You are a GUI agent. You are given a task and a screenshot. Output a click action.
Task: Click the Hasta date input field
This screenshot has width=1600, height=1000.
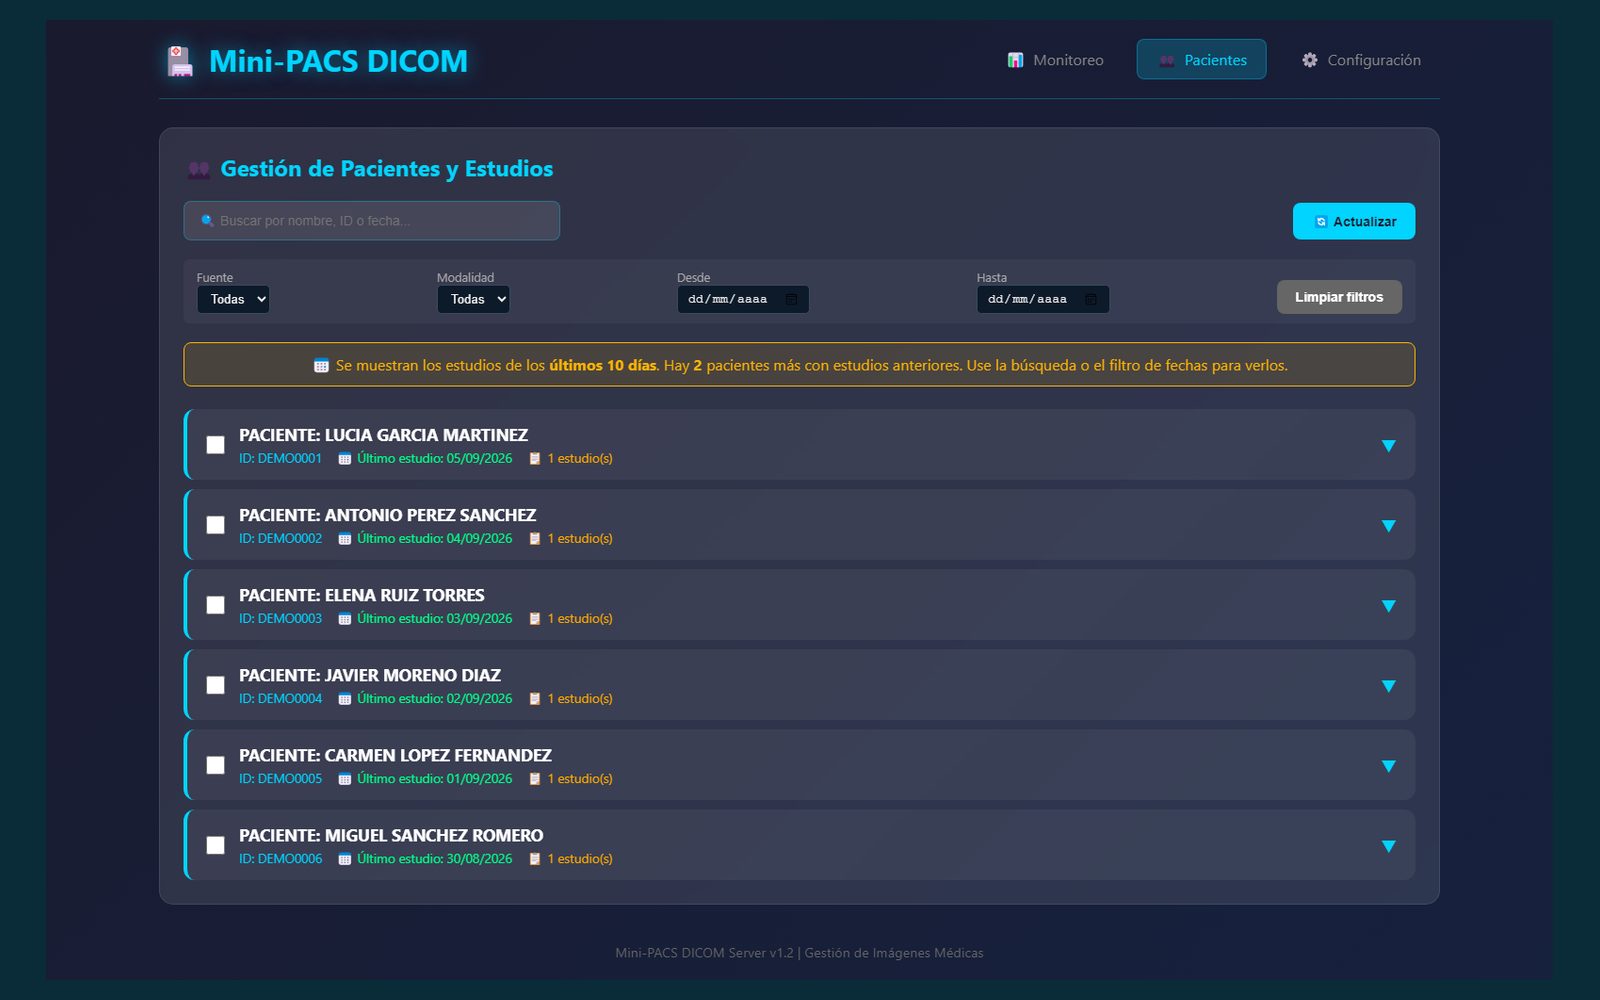coord(1043,299)
